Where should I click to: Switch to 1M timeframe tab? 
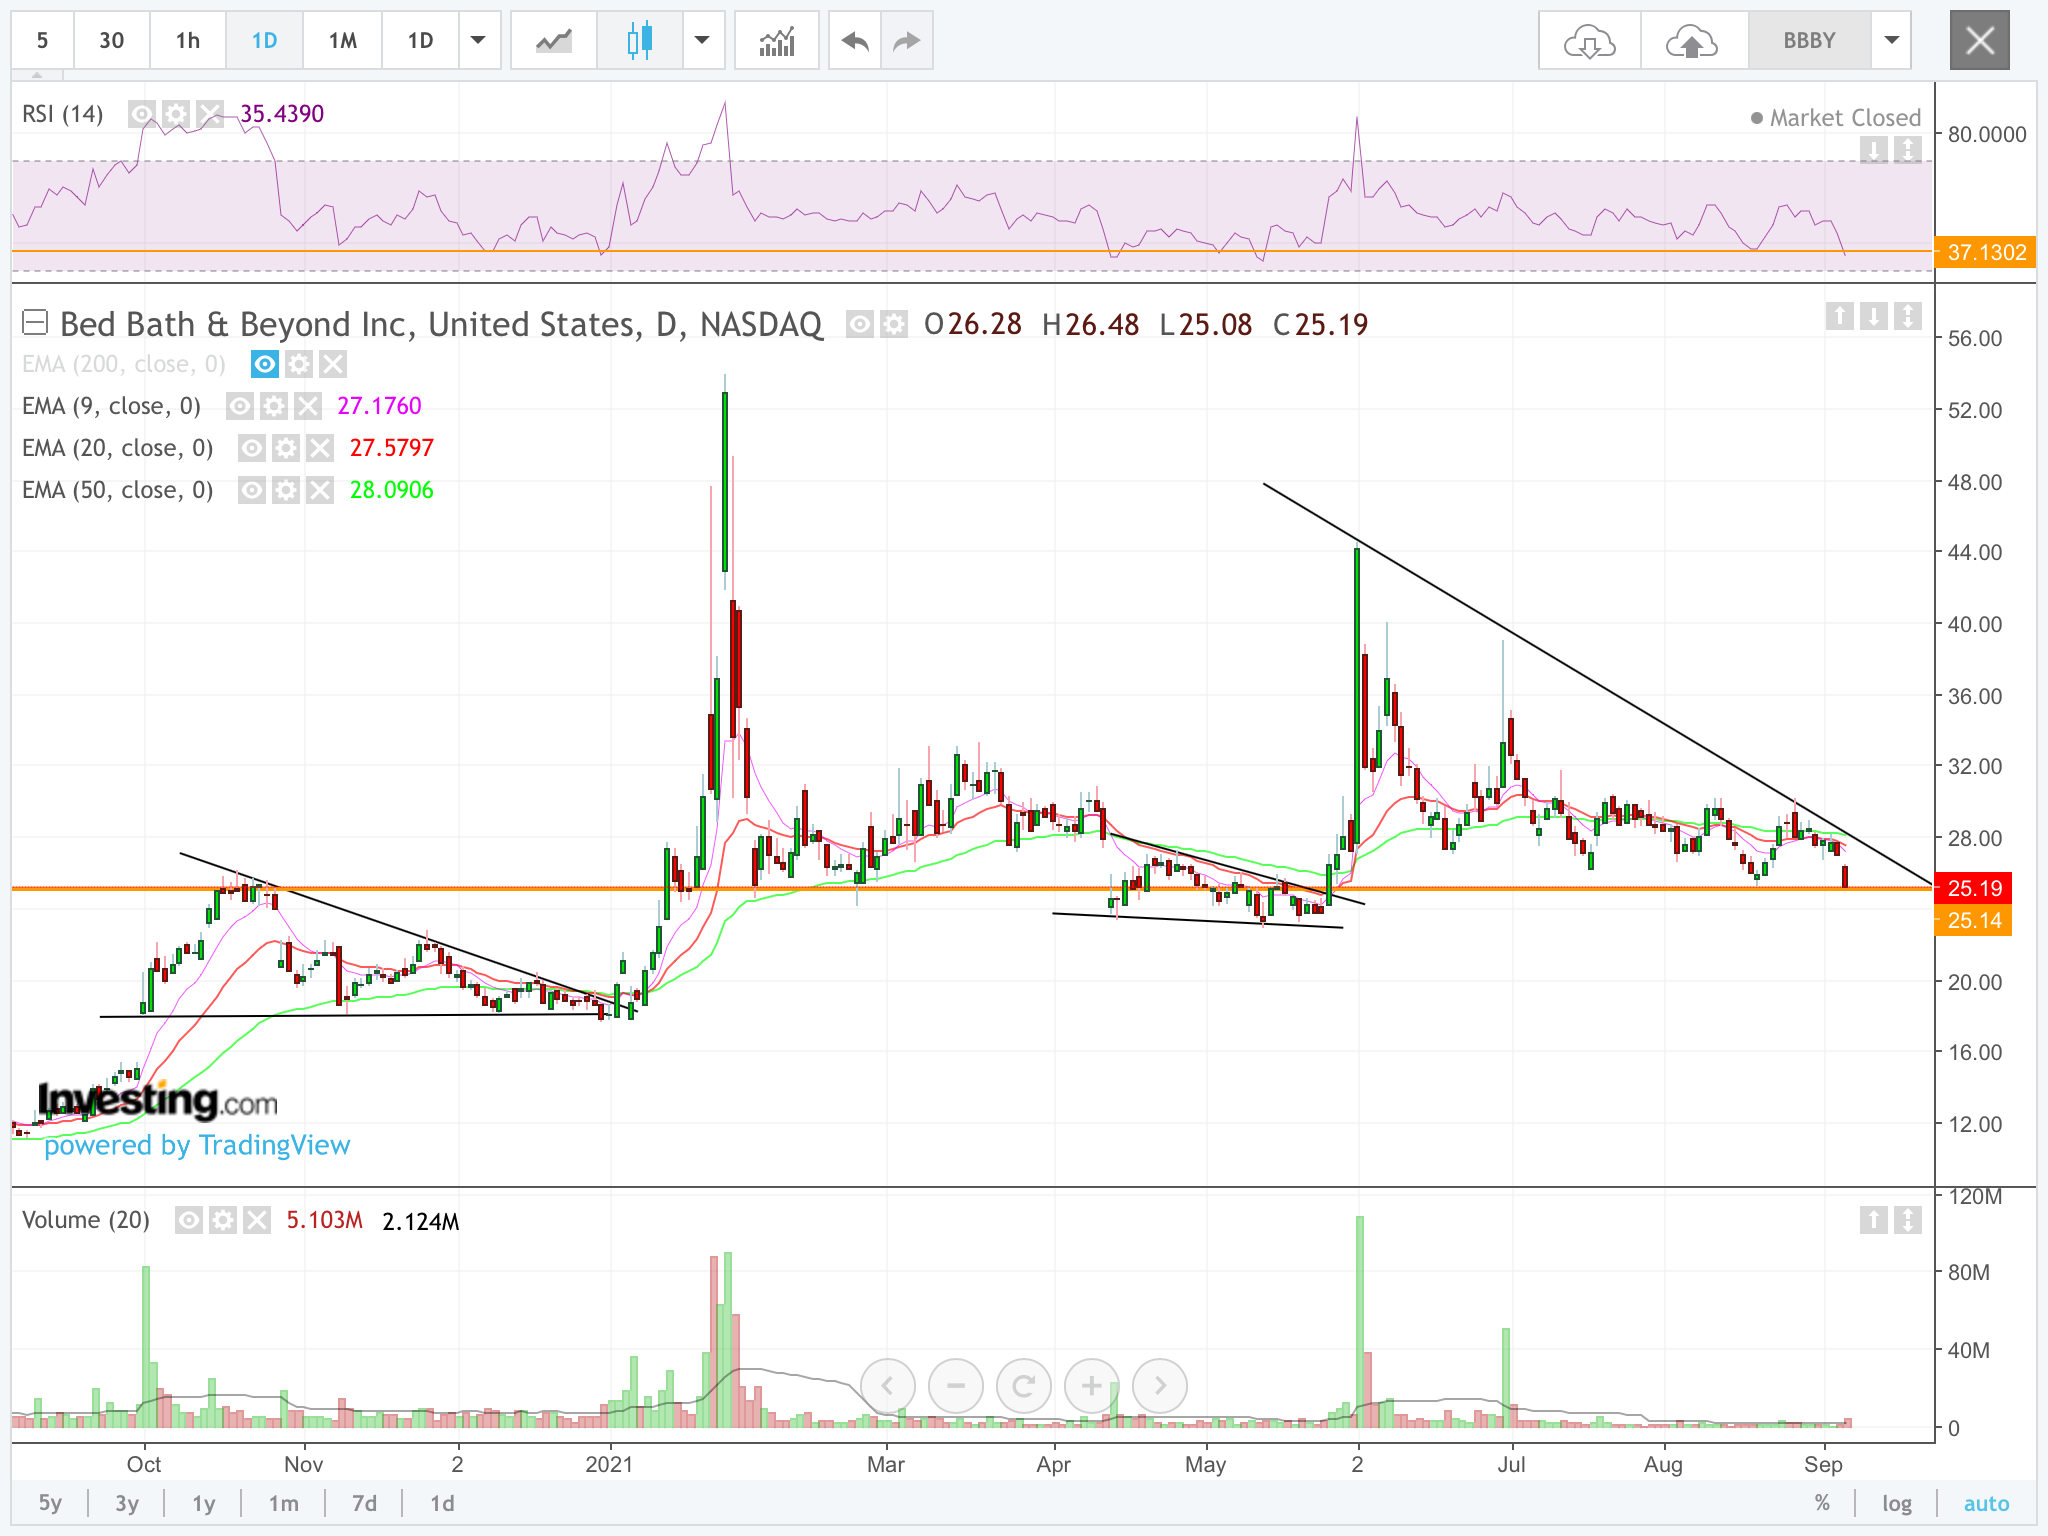coord(342,41)
